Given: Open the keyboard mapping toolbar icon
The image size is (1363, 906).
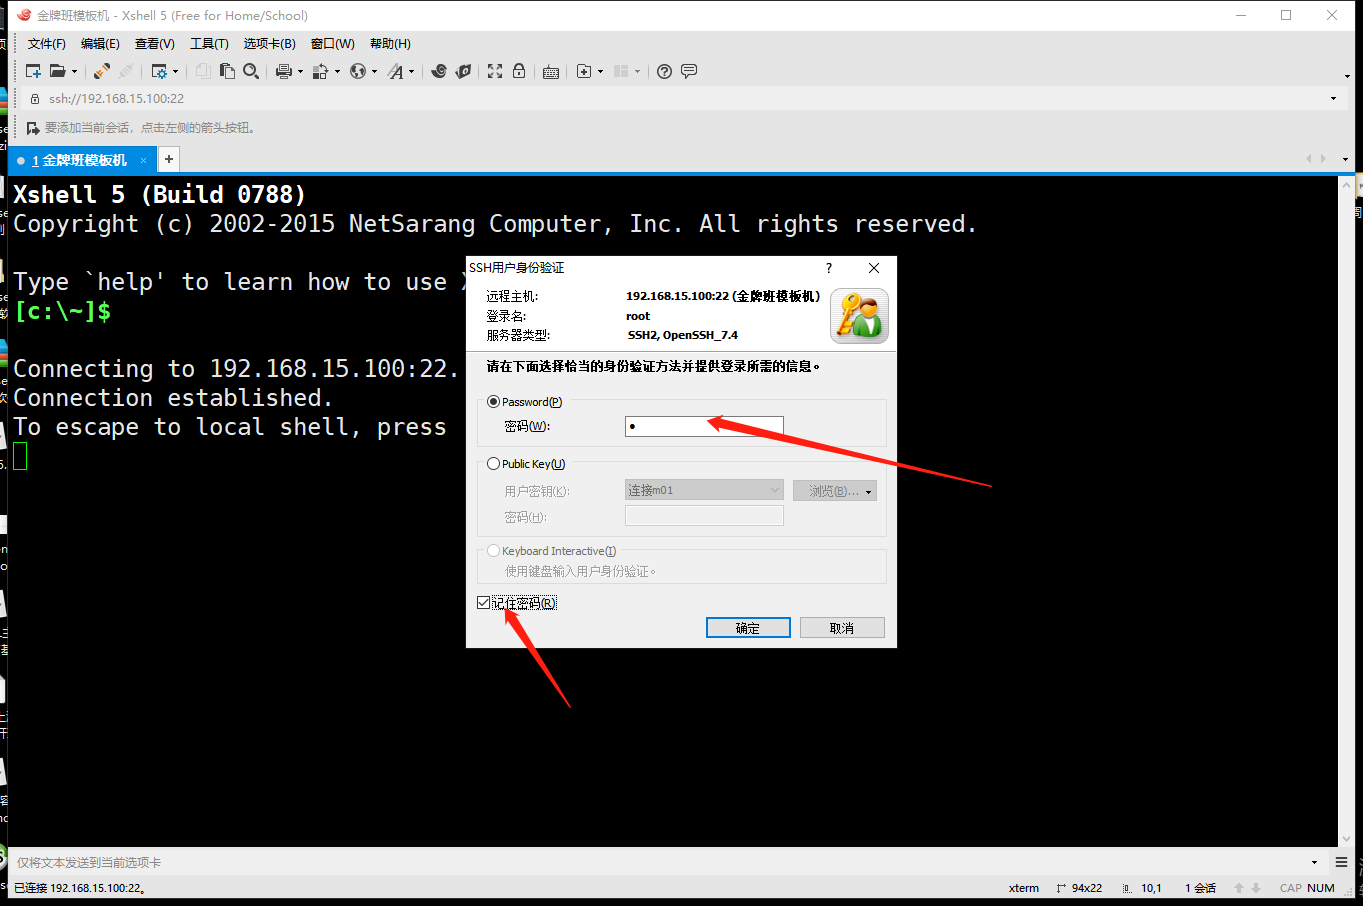Looking at the screenshot, I should tap(551, 71).
